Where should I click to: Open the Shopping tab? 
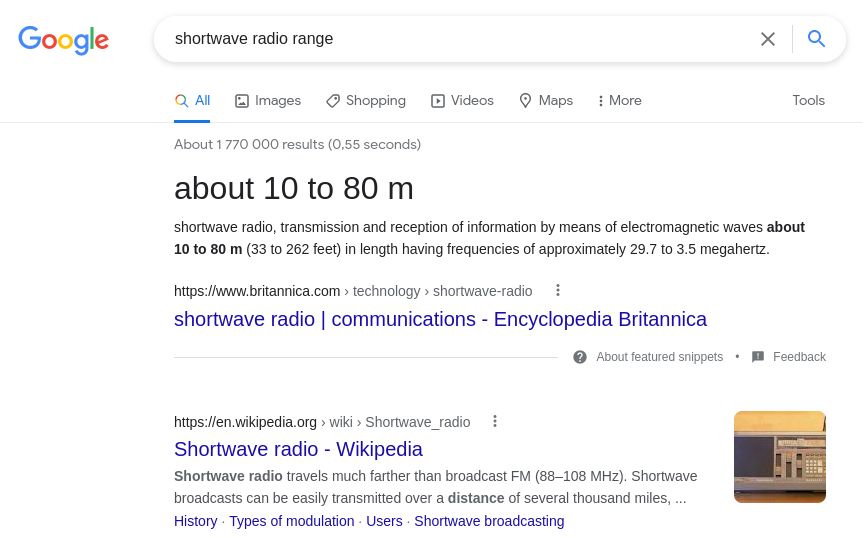pos(366,101)
